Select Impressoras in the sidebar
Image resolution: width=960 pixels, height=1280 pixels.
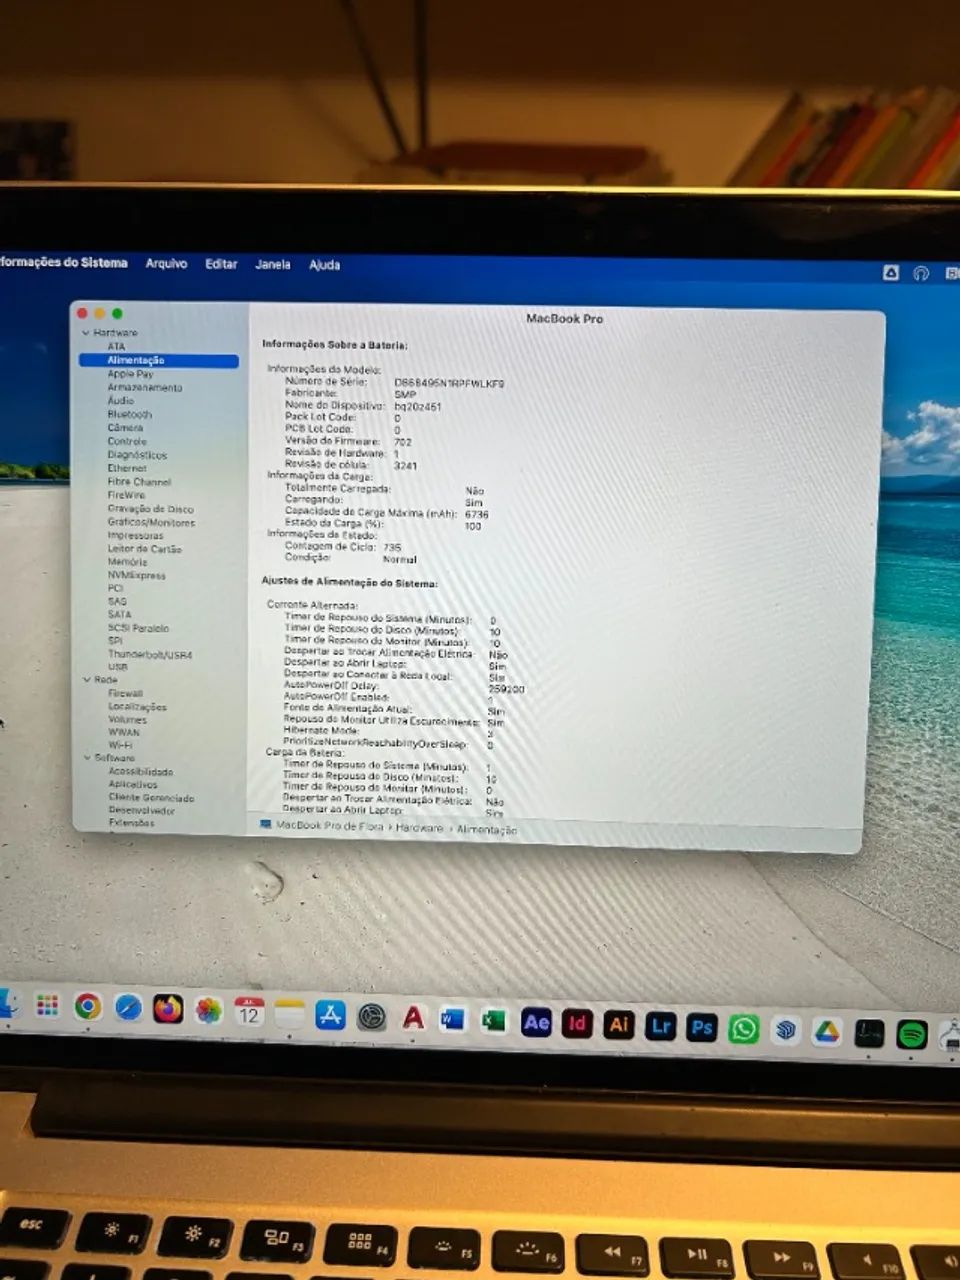[x=135, y=535]
